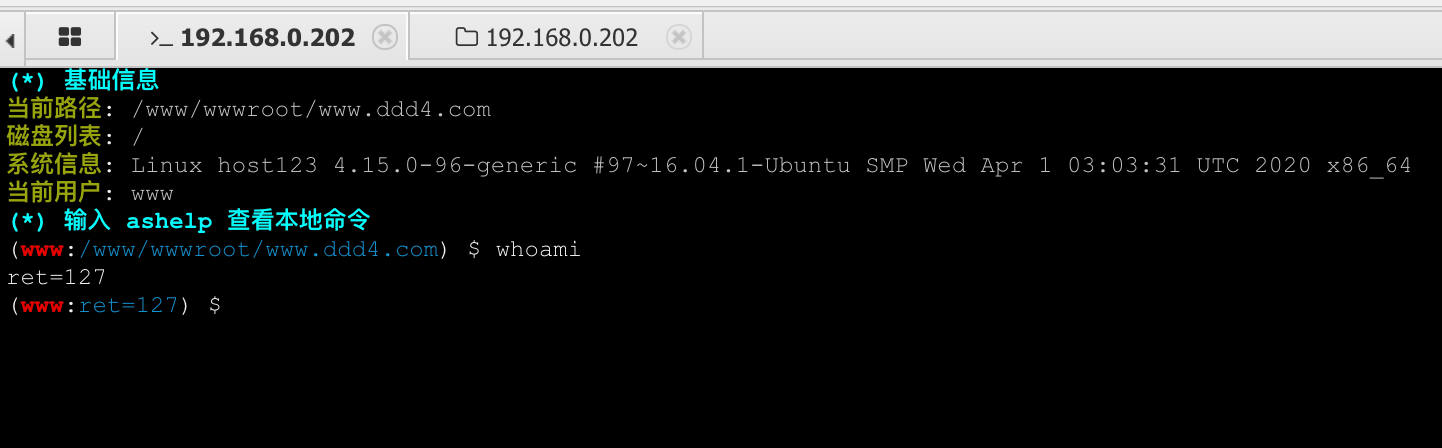Click the blue ret=127 in the last prompt
The height and width of the screenshot is (448, 1442).
pos(128,305)
